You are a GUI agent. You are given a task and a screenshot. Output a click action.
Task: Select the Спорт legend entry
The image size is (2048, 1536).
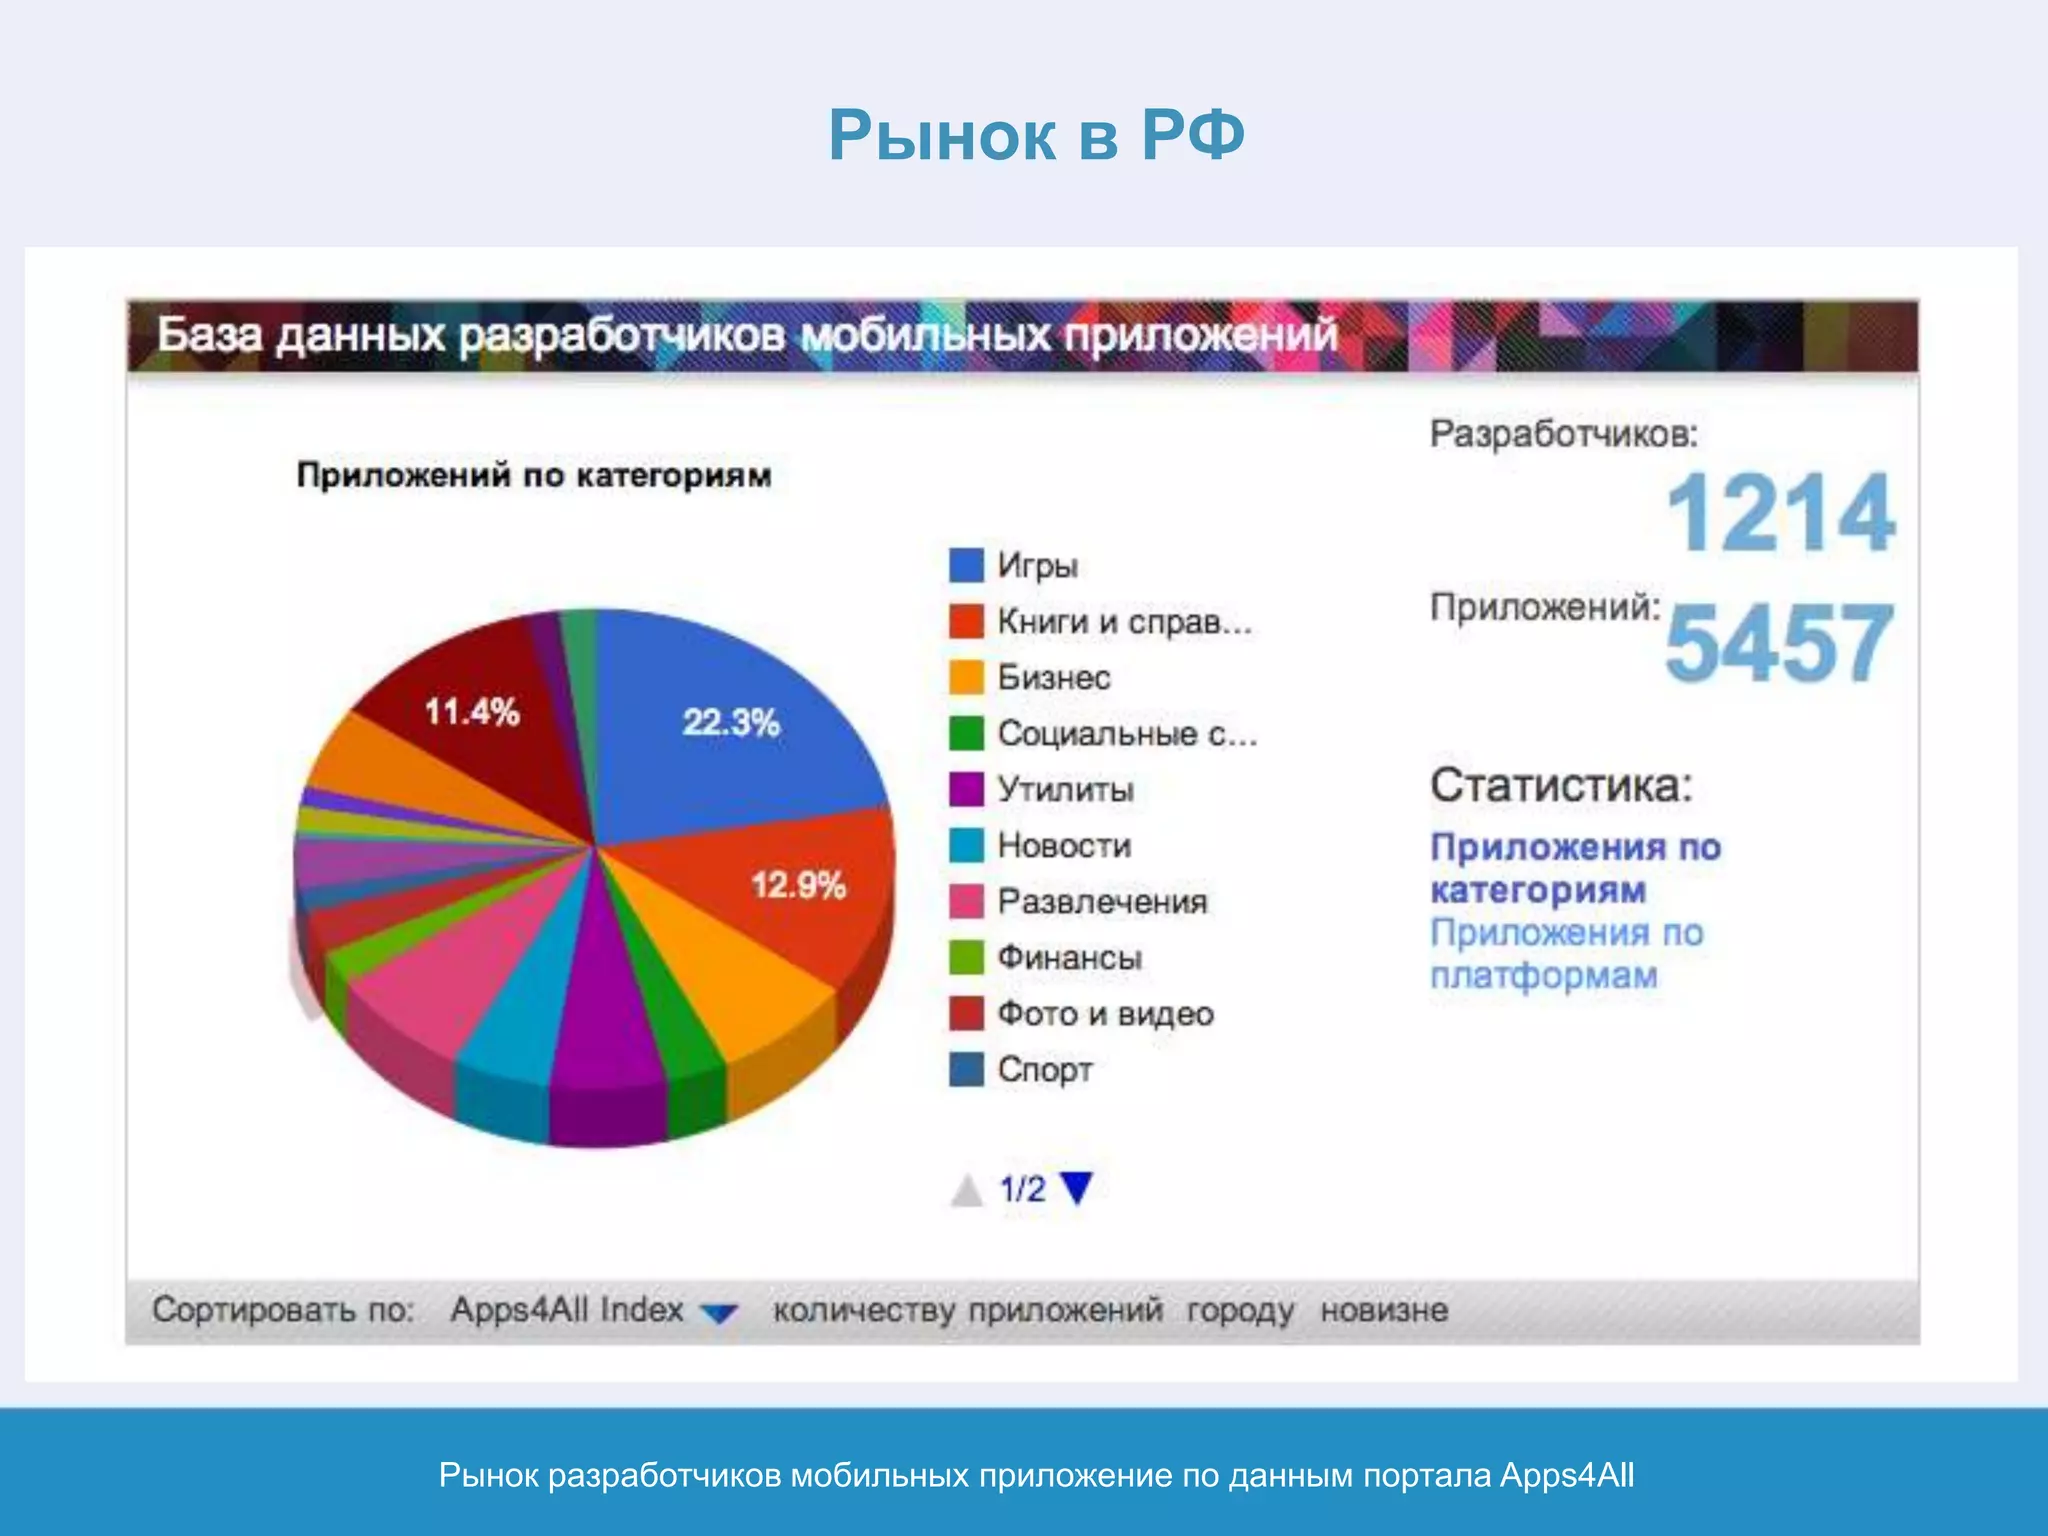click(1021, 1069)
